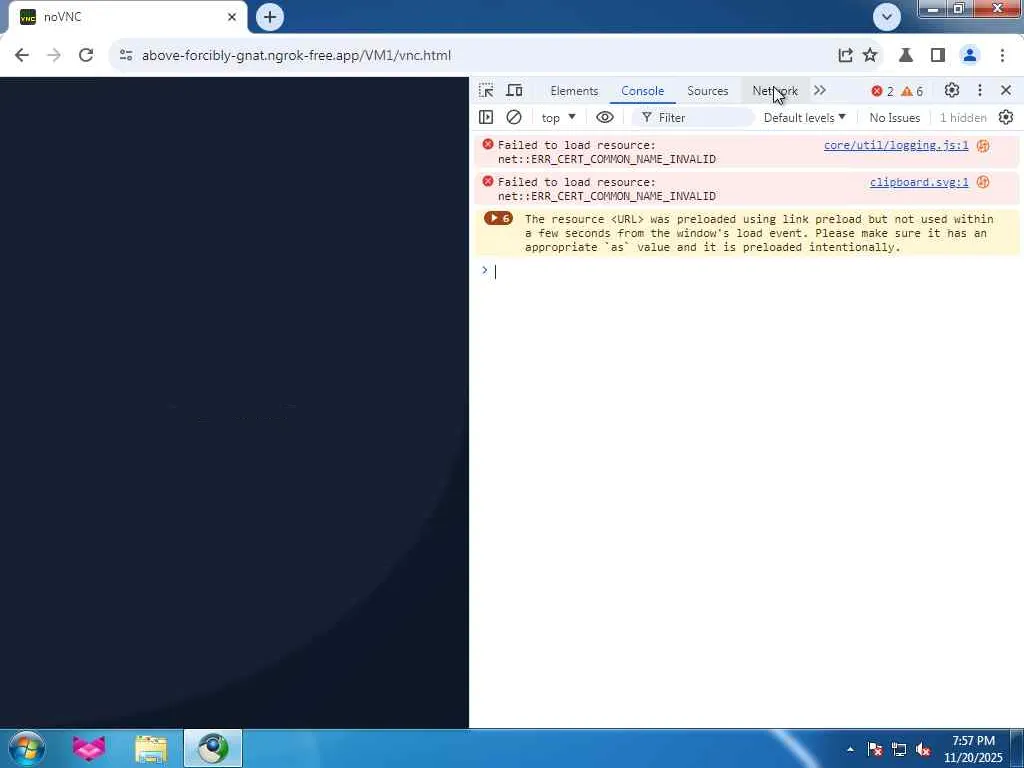Click the share page icon in address bar
The height and width of the screenshot is (768, 1024).
point(845,56)
